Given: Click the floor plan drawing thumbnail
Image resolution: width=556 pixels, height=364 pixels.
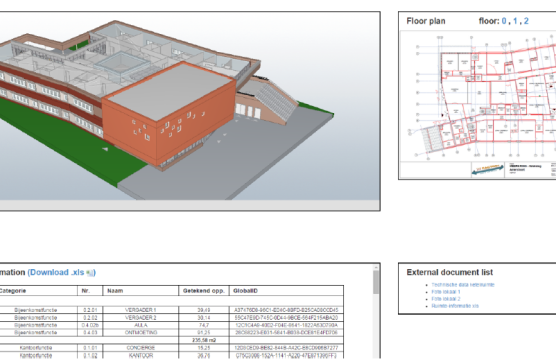Looking at the screenshot, I should tap(478, 104).
